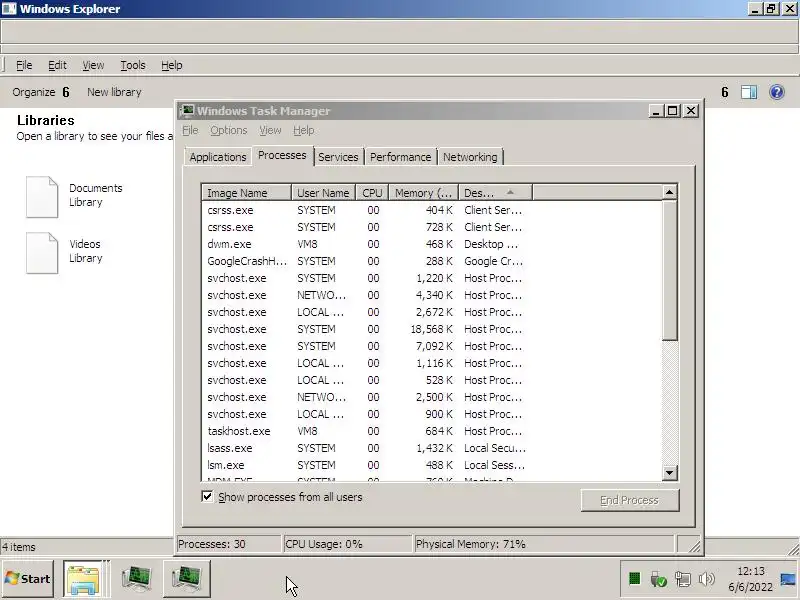This screenshot has width=800, height=600.
Task: Click second Task Manager taskbar icon
Action: click(187, 579)
